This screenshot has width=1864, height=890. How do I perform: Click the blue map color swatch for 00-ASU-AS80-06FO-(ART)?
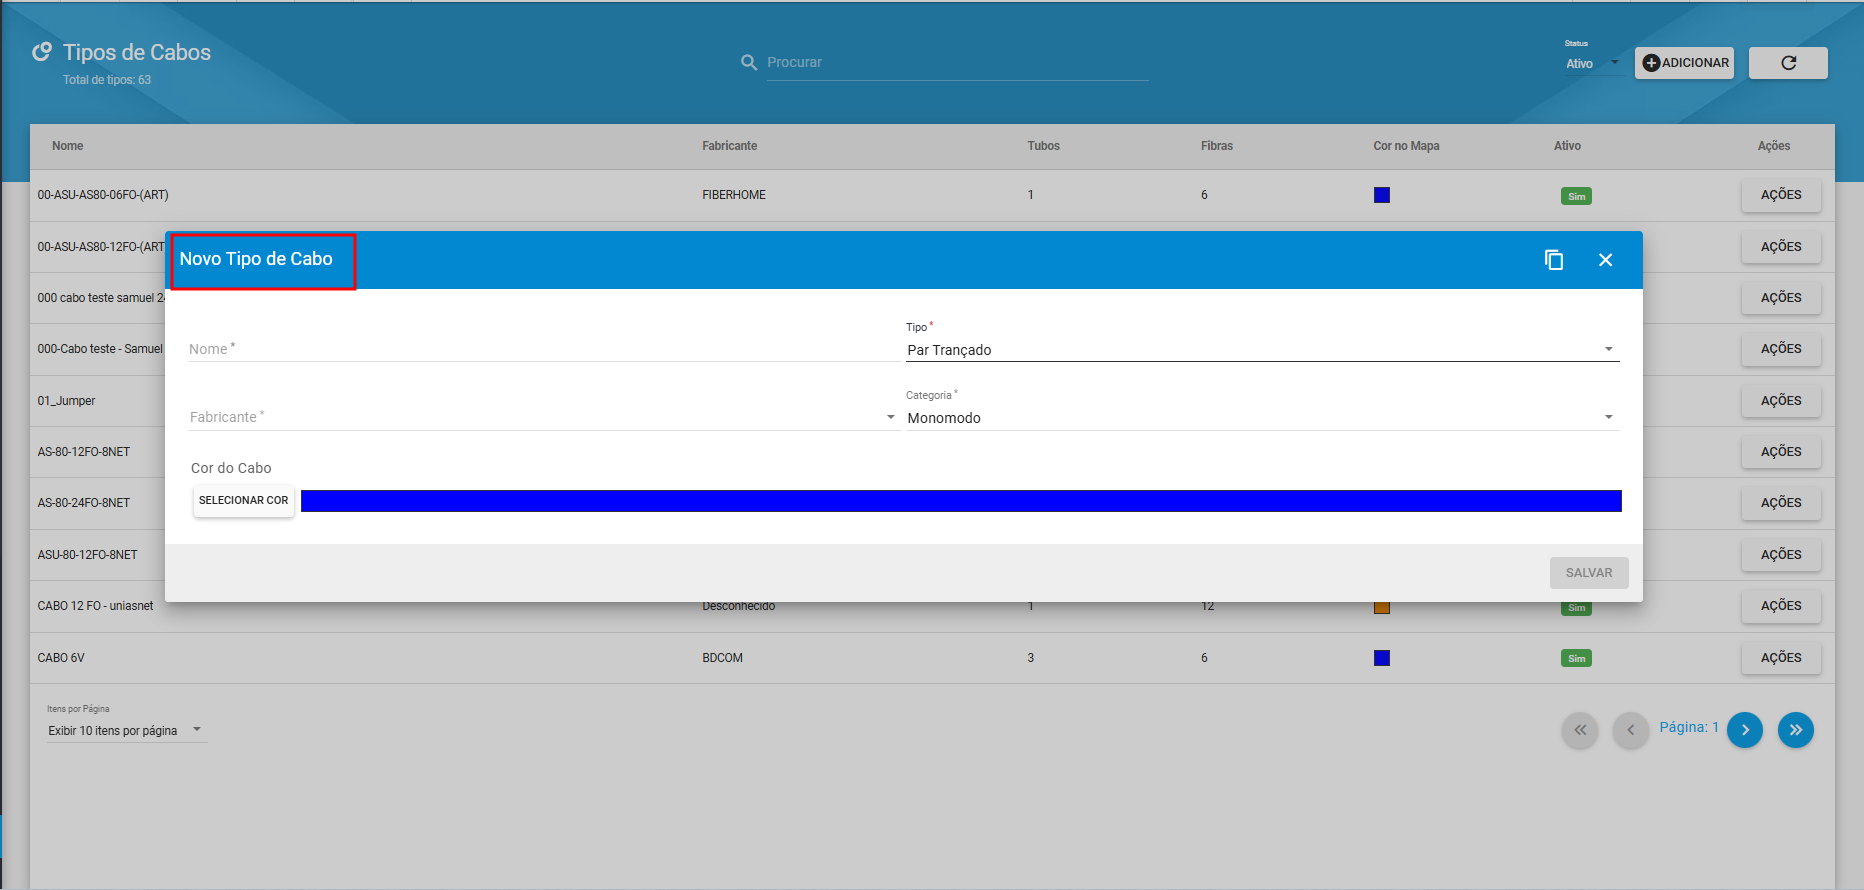pos(1382,195)
